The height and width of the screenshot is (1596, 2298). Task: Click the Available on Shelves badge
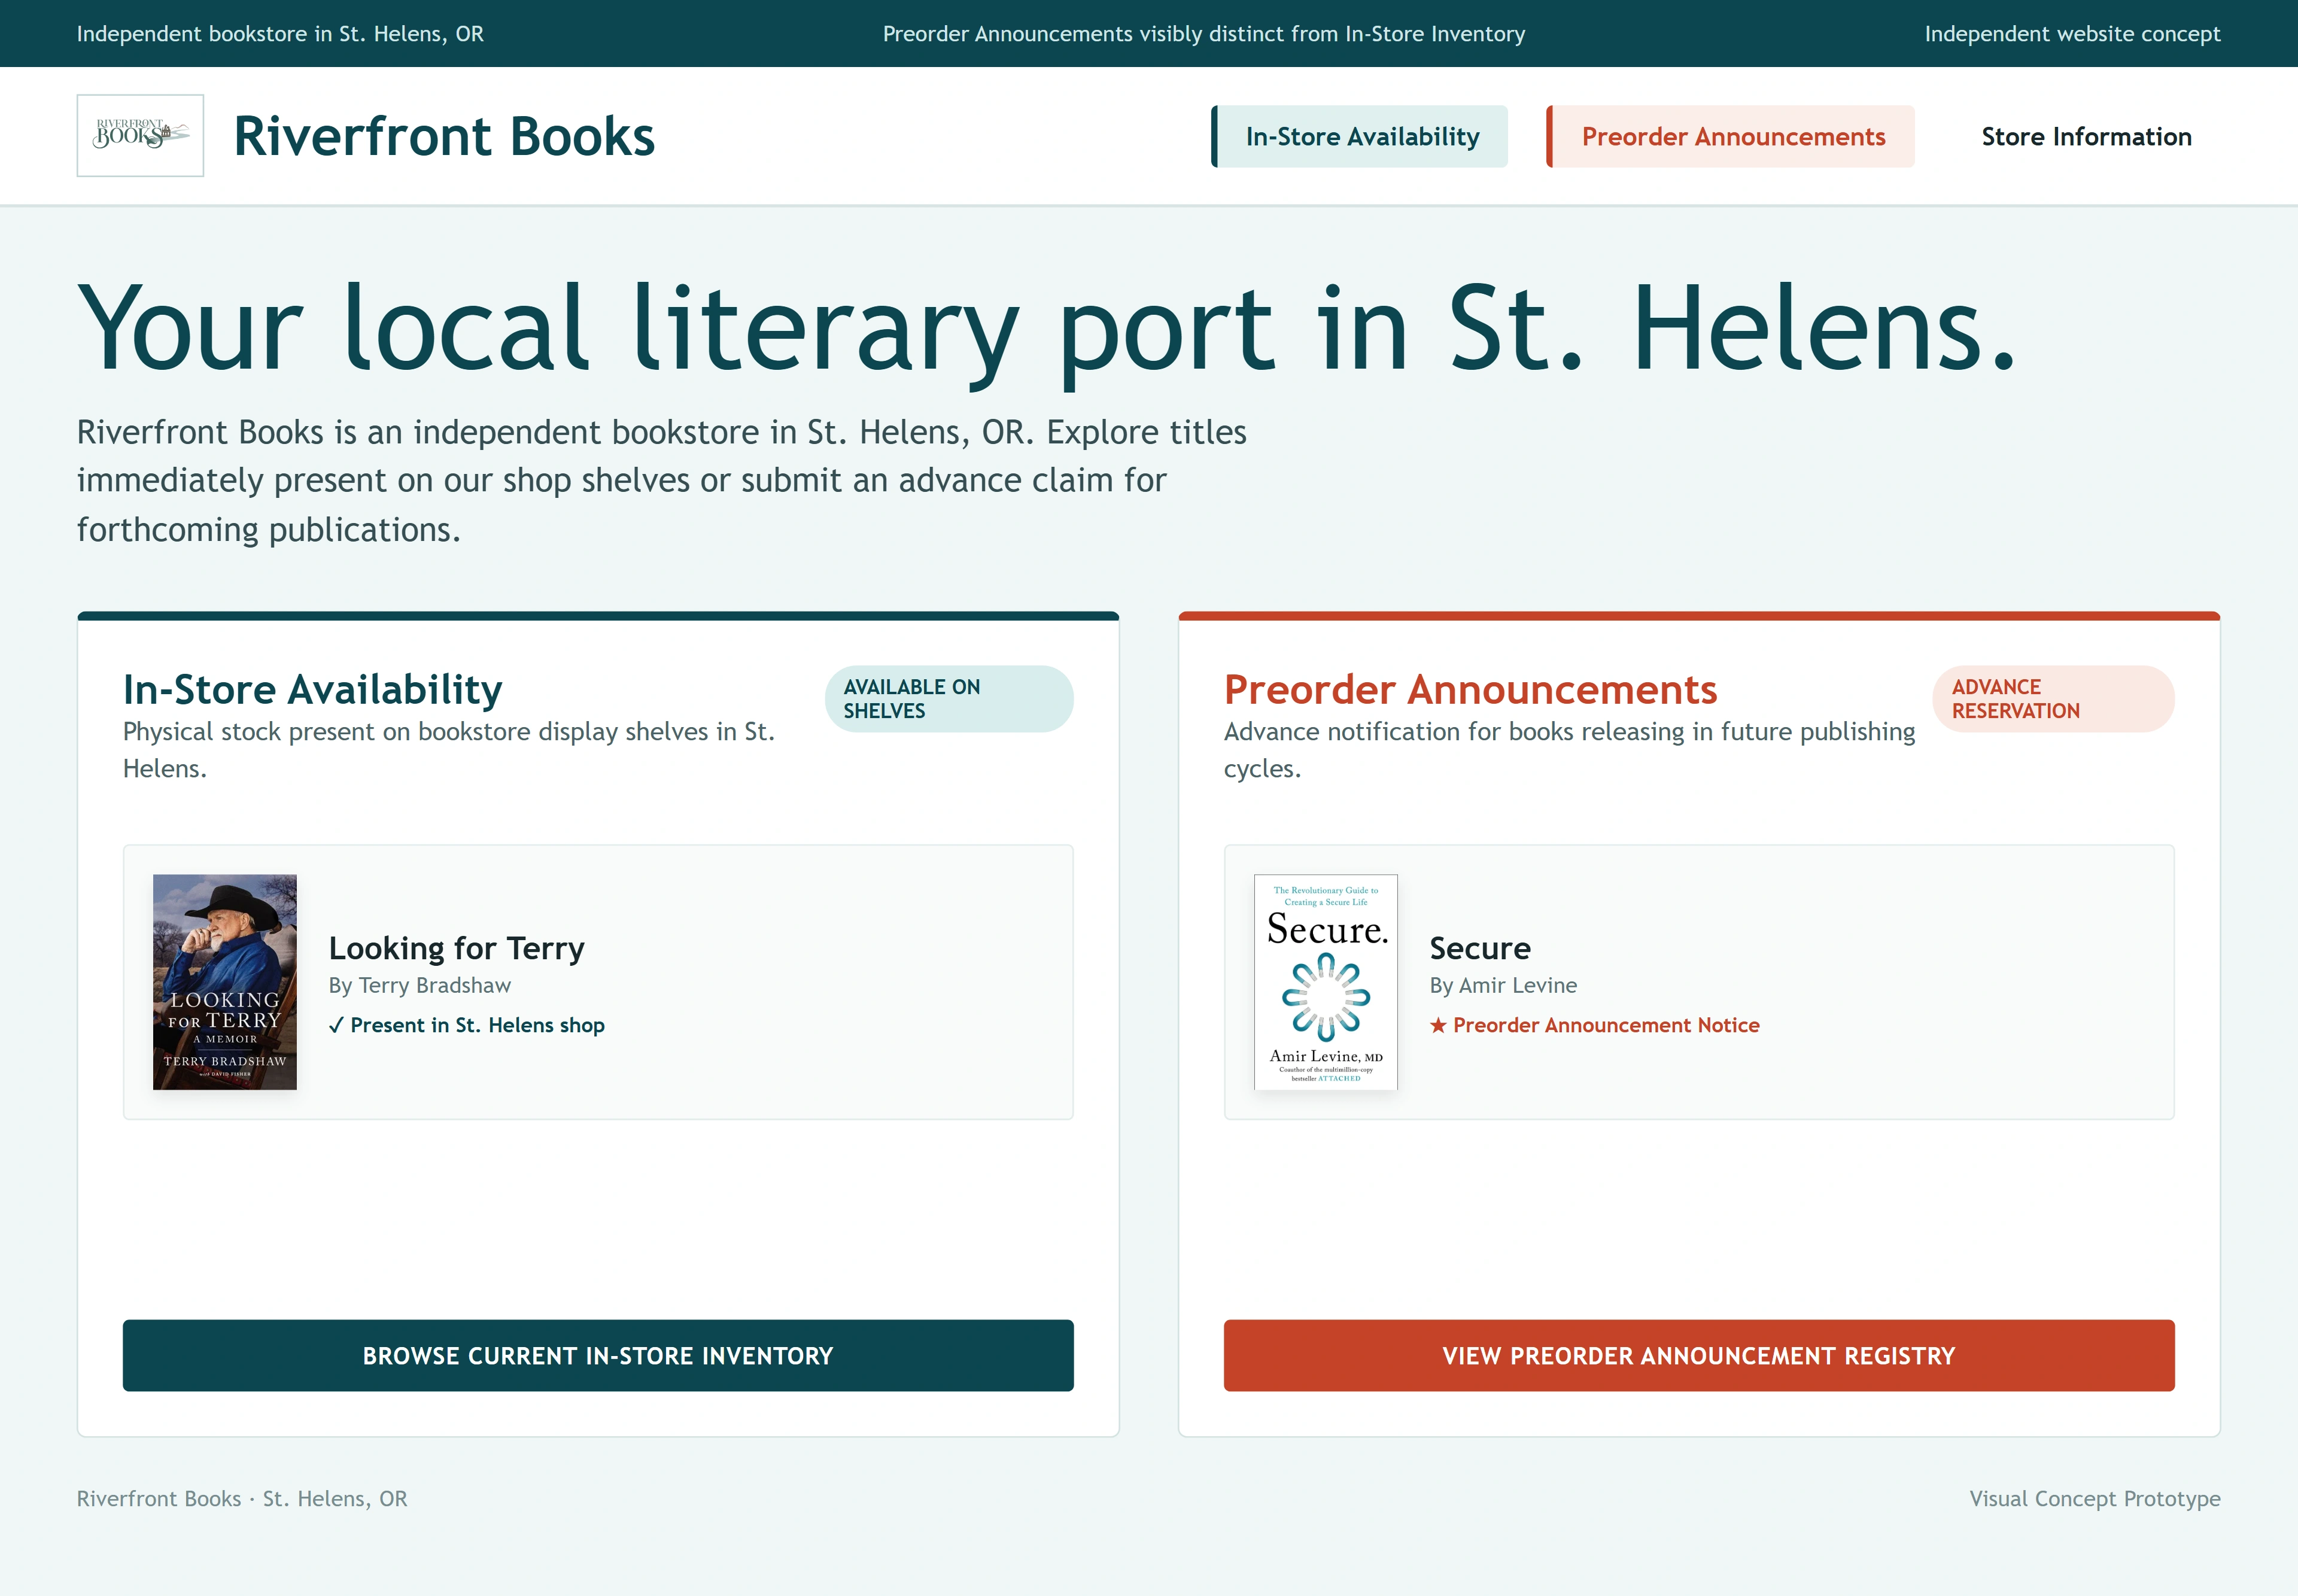(949, 698)
